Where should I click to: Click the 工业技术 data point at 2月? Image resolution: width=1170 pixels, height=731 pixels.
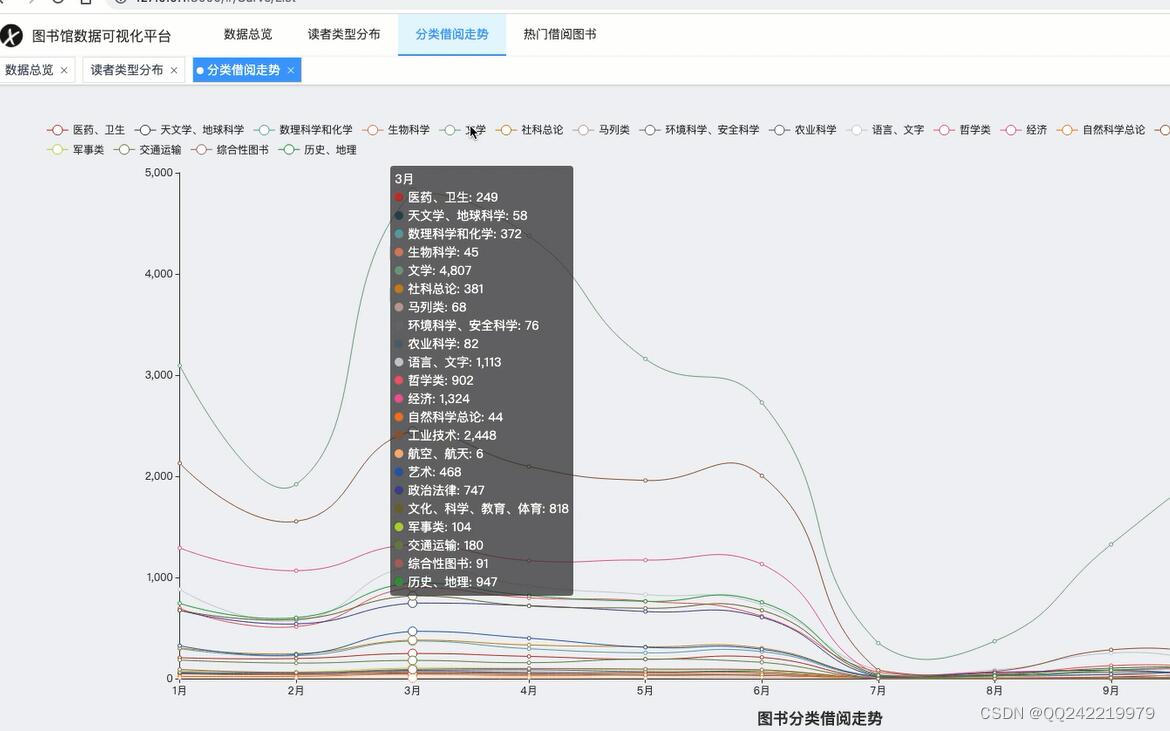click(296, 521)
